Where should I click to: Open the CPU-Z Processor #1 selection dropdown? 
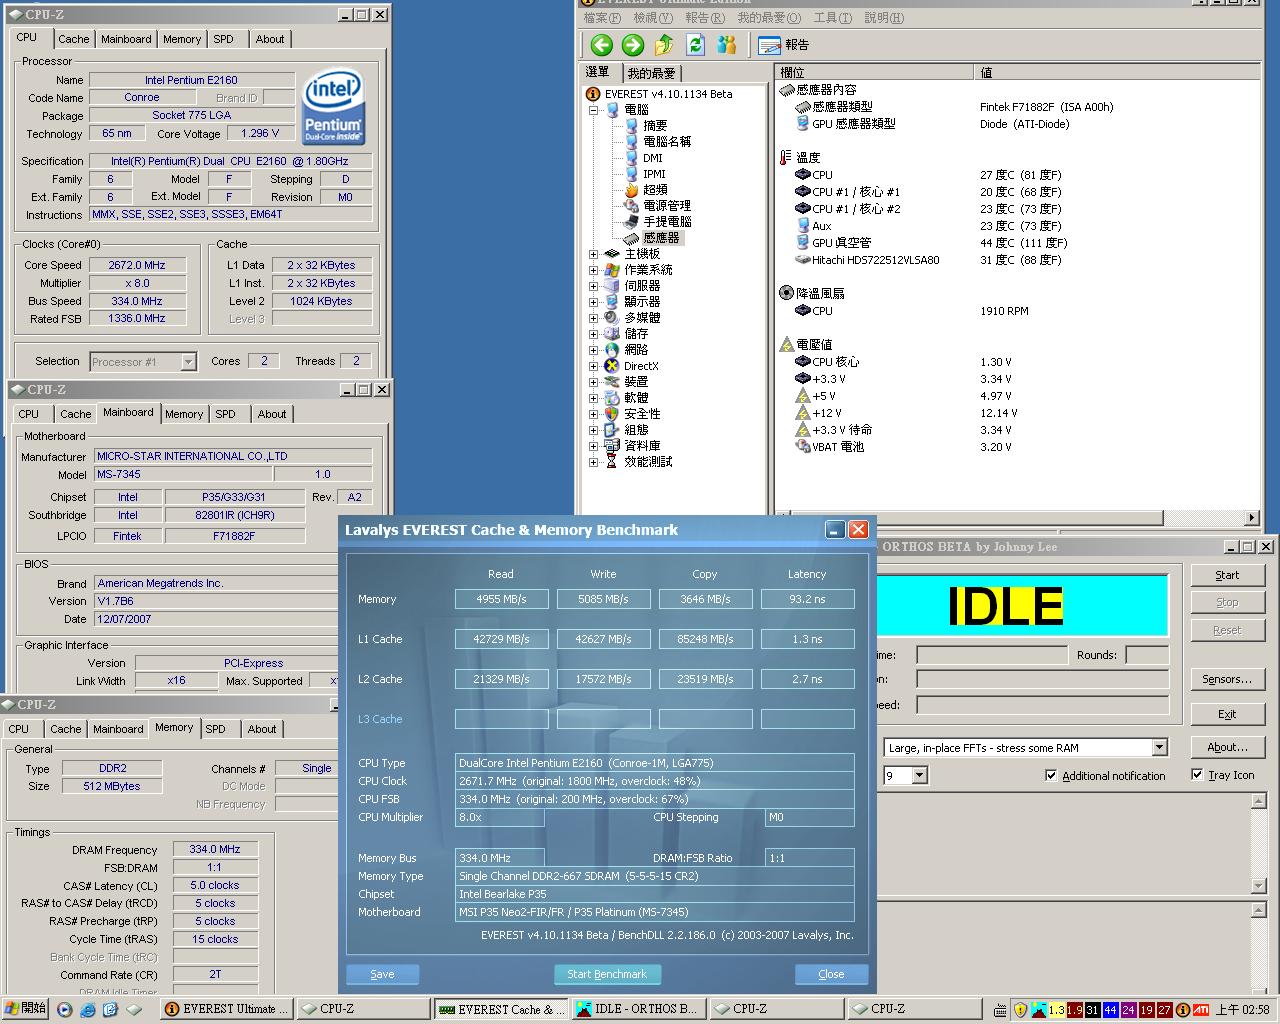point(188,361)
